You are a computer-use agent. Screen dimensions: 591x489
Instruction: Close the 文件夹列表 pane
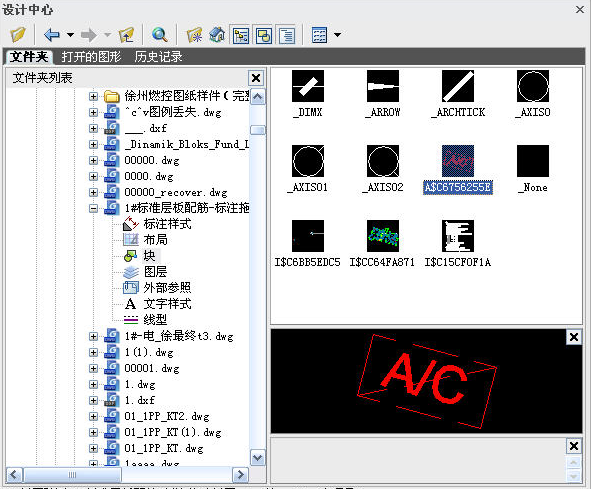(256, 78)
